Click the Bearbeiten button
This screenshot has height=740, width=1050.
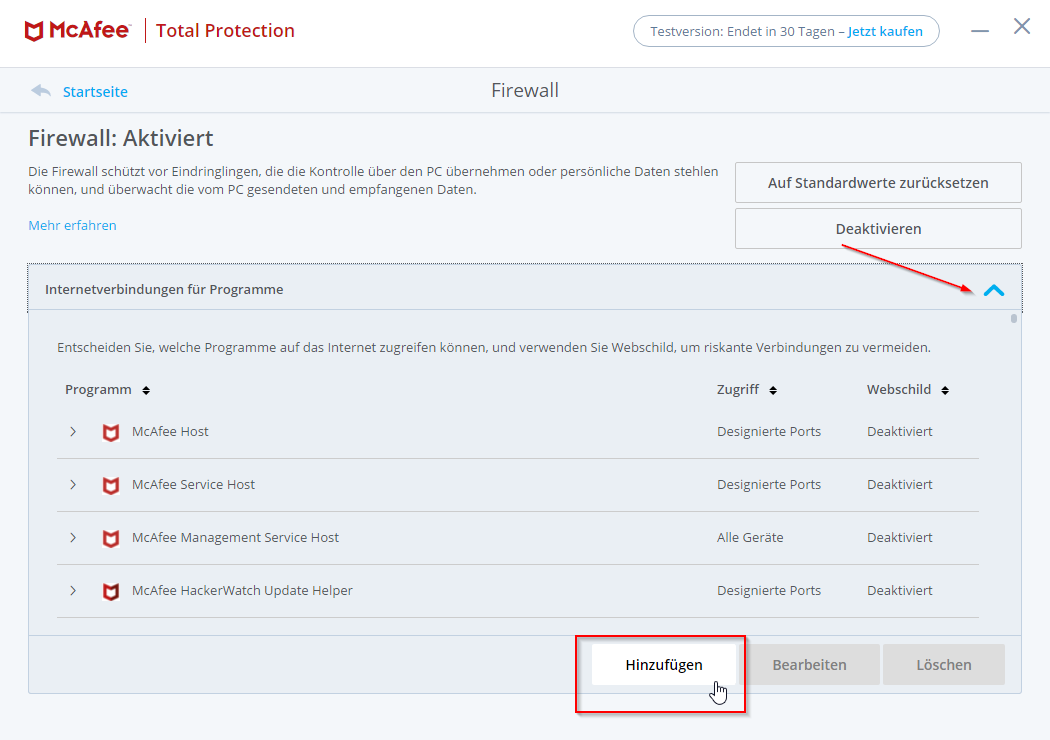(x=809, y=664)
